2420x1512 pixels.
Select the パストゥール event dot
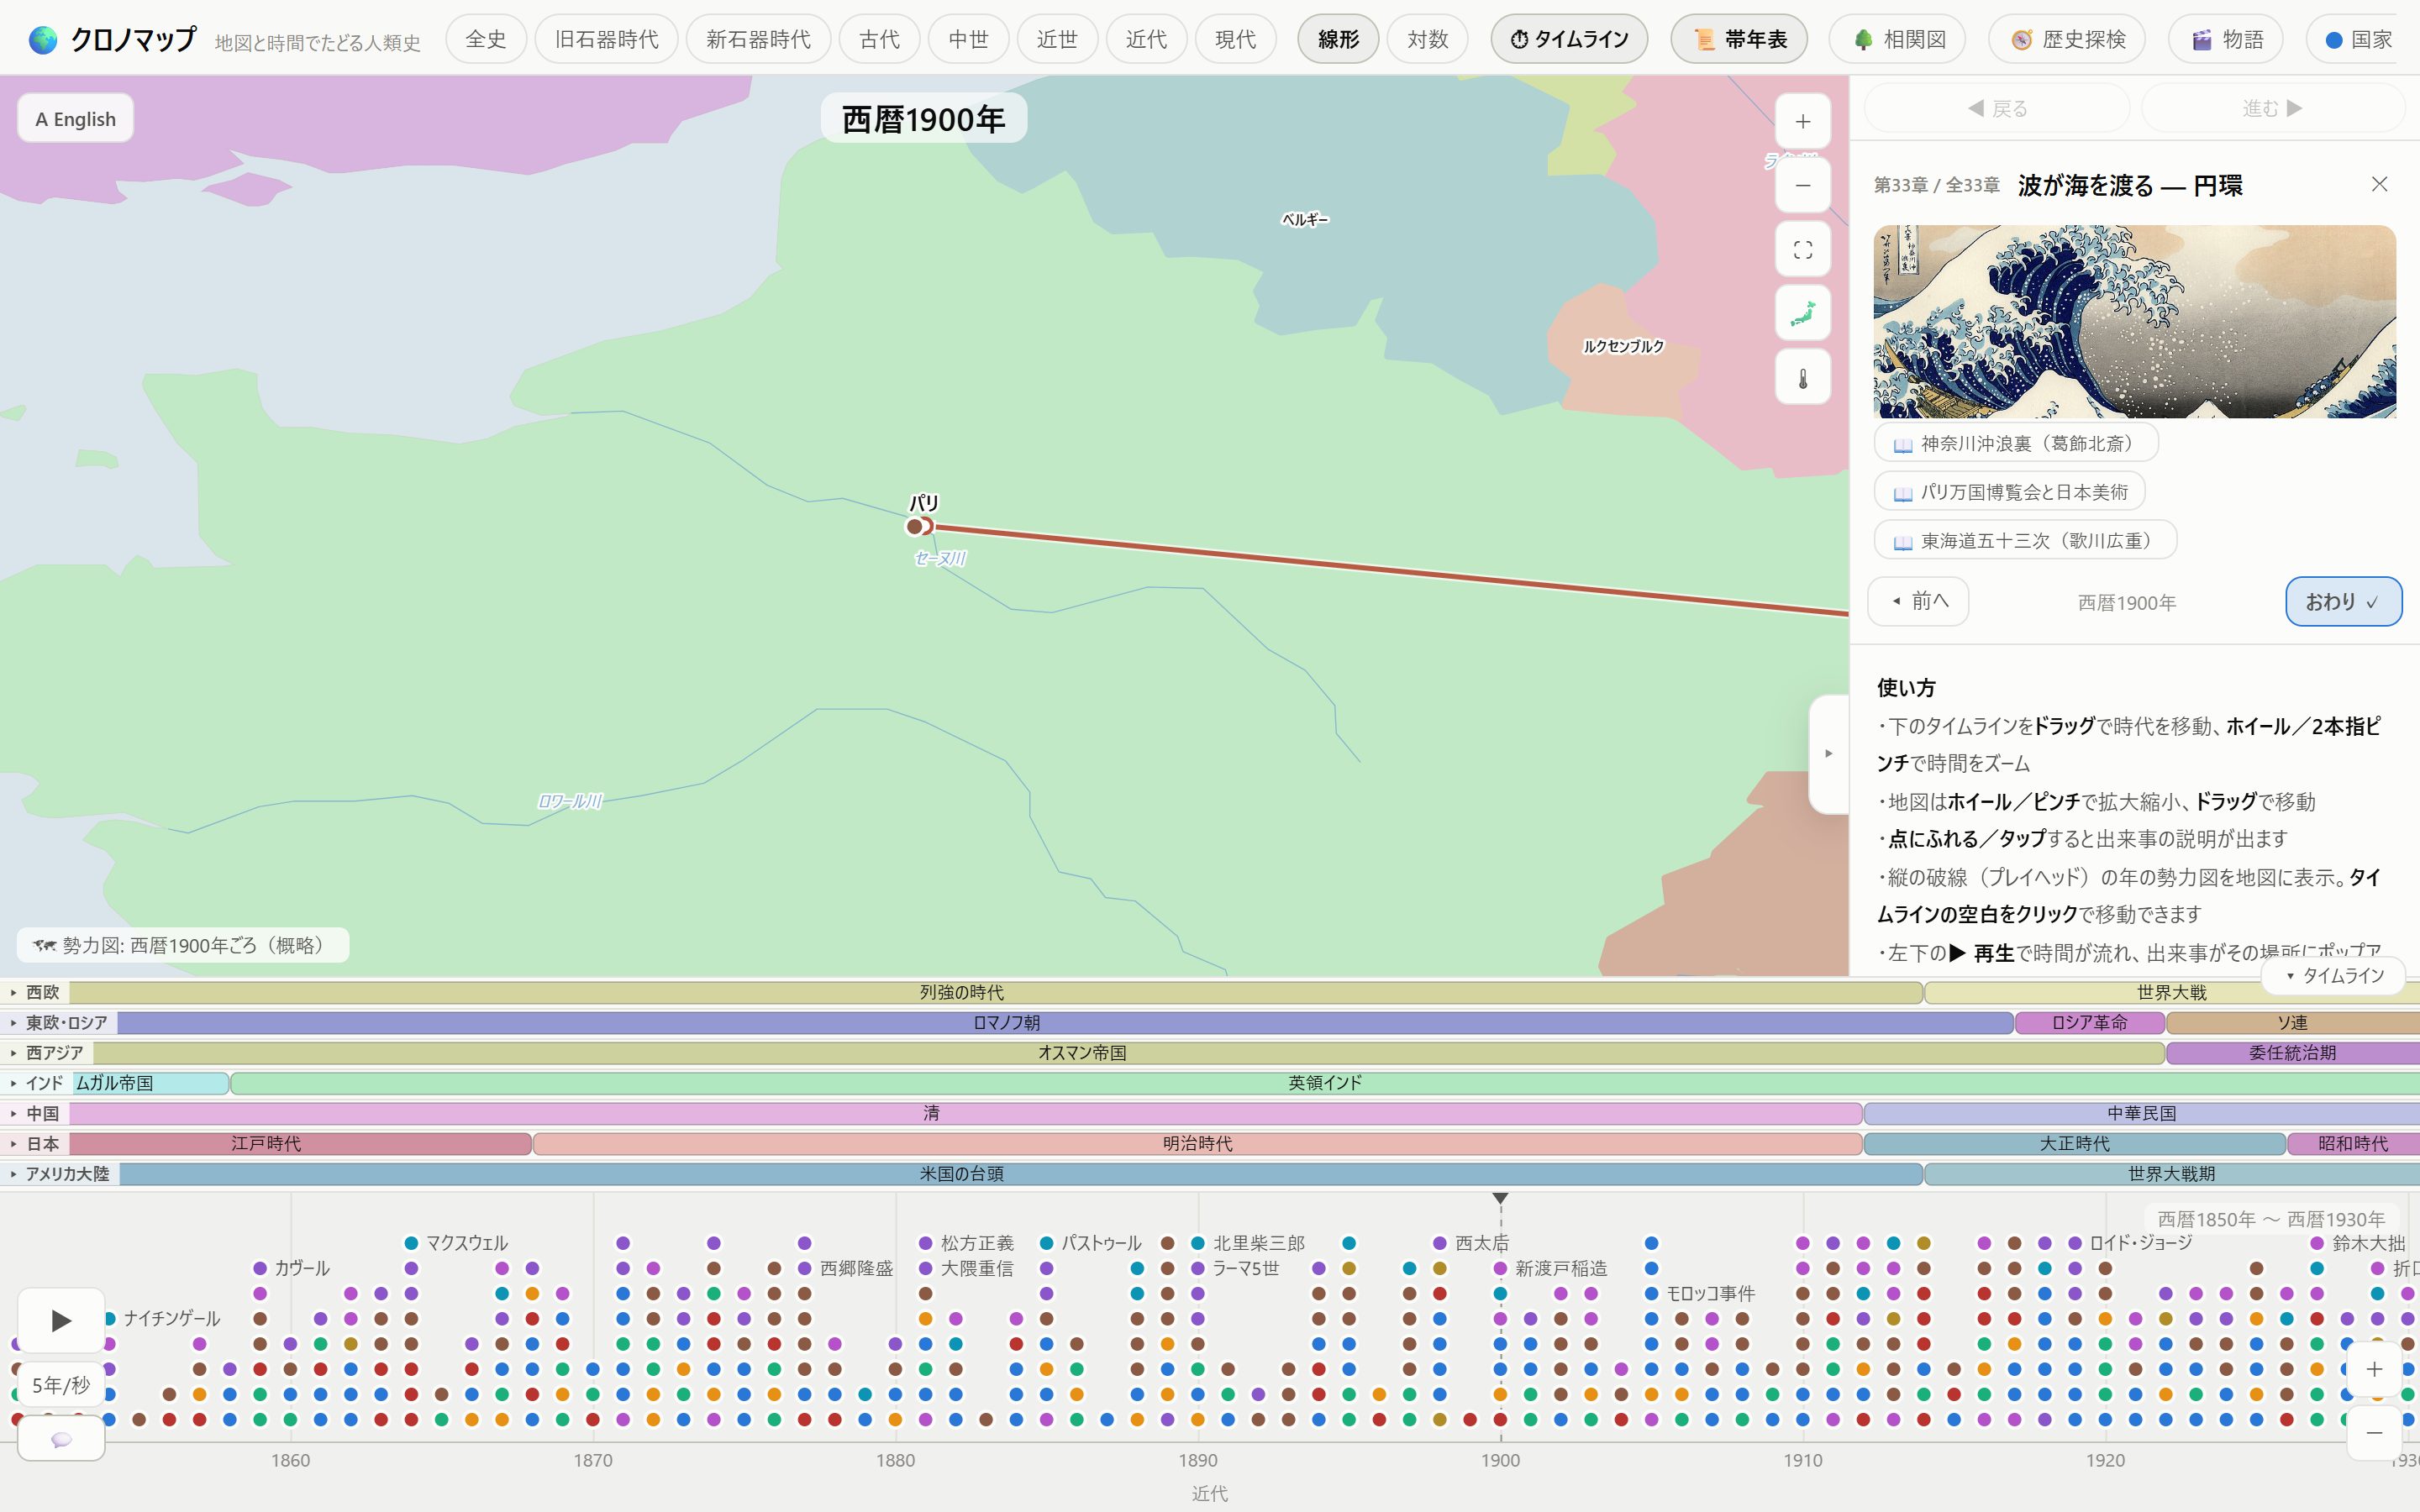[1047, 1243]
